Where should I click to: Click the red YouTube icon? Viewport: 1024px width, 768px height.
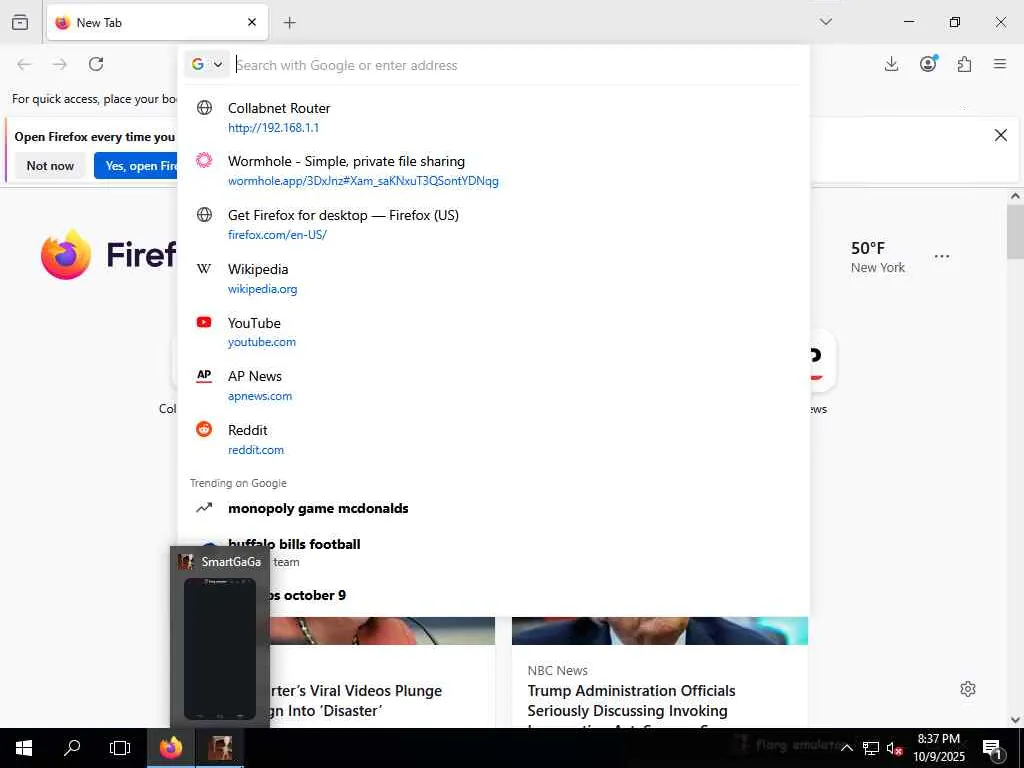pos(204,322)
